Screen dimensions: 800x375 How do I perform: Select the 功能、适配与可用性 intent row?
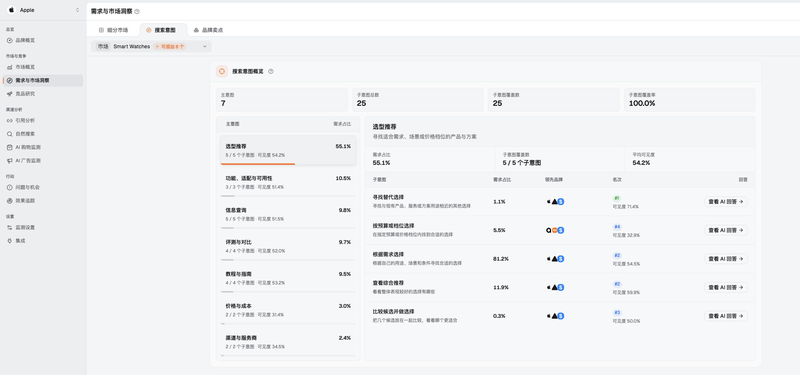point(288,182)
